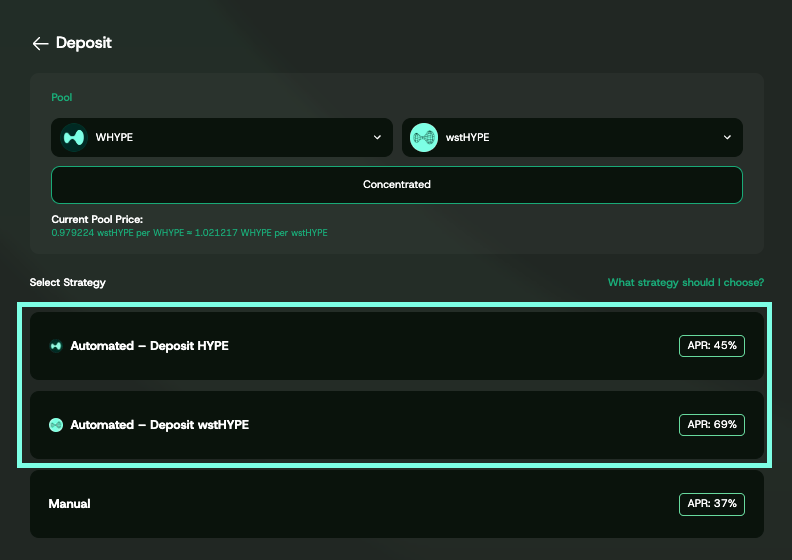Viewport: 792px width, 560px height.
Task: Choose the Manual strategy
Action: point(397,504)
